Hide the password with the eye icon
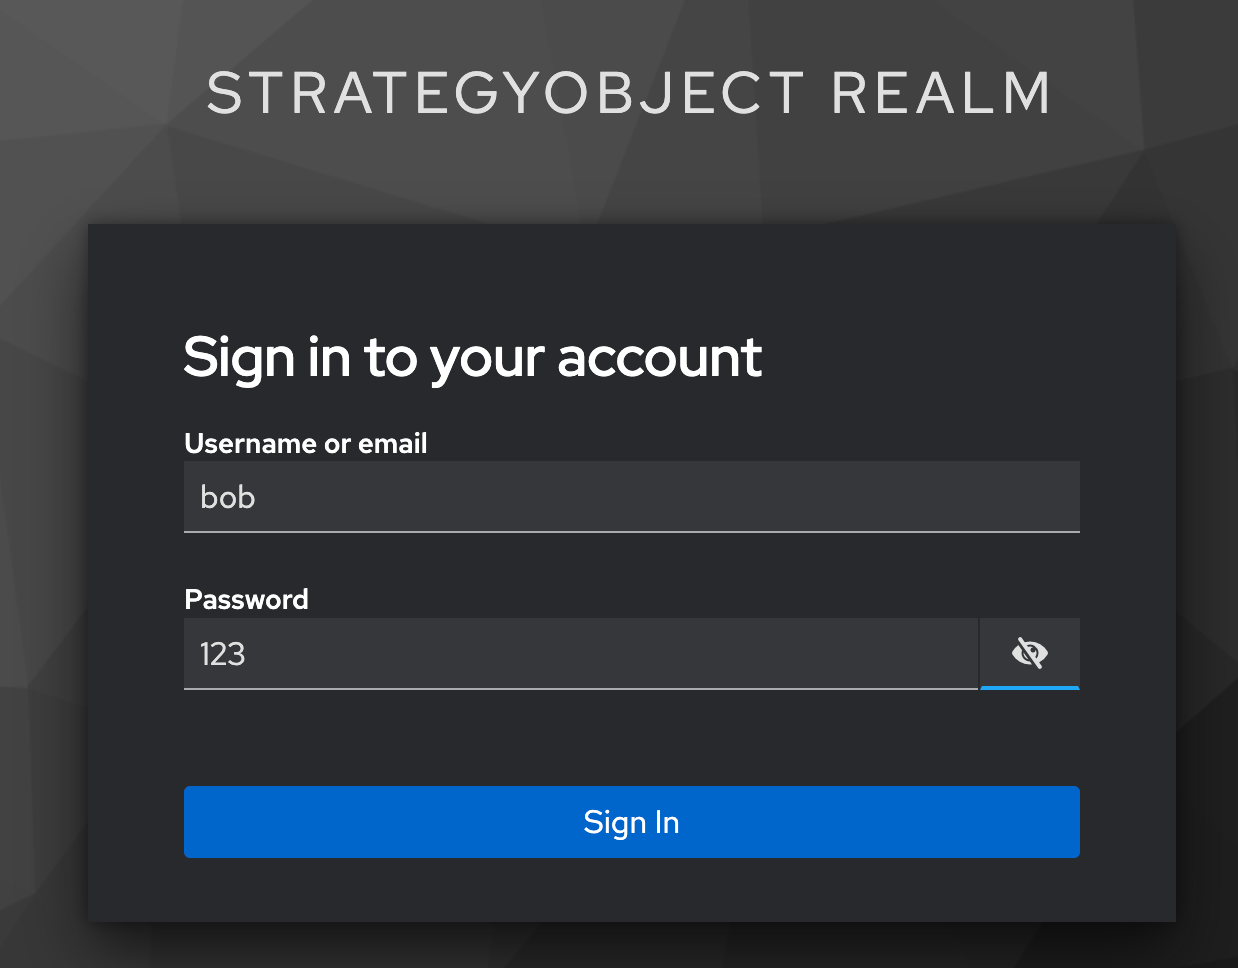The height and width of the screenshot is (968, 1238). point(1029,653)
